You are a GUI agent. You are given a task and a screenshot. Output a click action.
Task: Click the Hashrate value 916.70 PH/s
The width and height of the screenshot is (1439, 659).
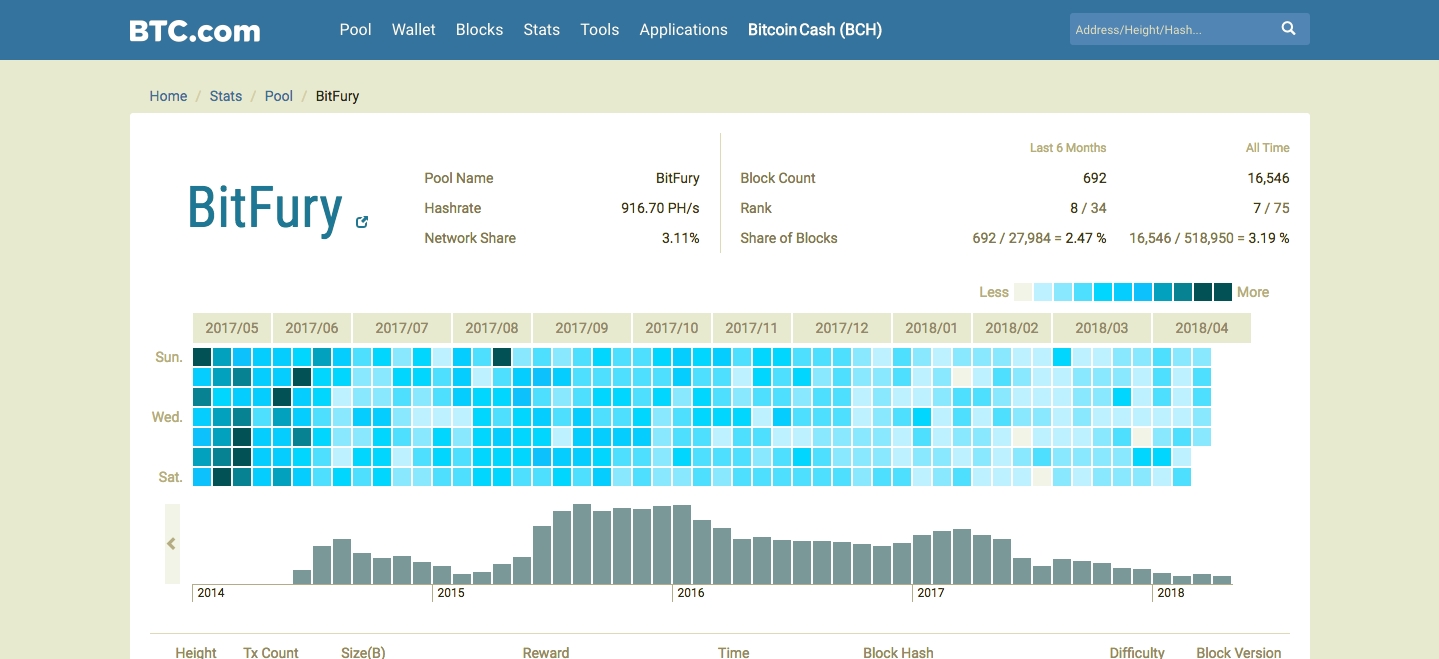coord(660,208)
